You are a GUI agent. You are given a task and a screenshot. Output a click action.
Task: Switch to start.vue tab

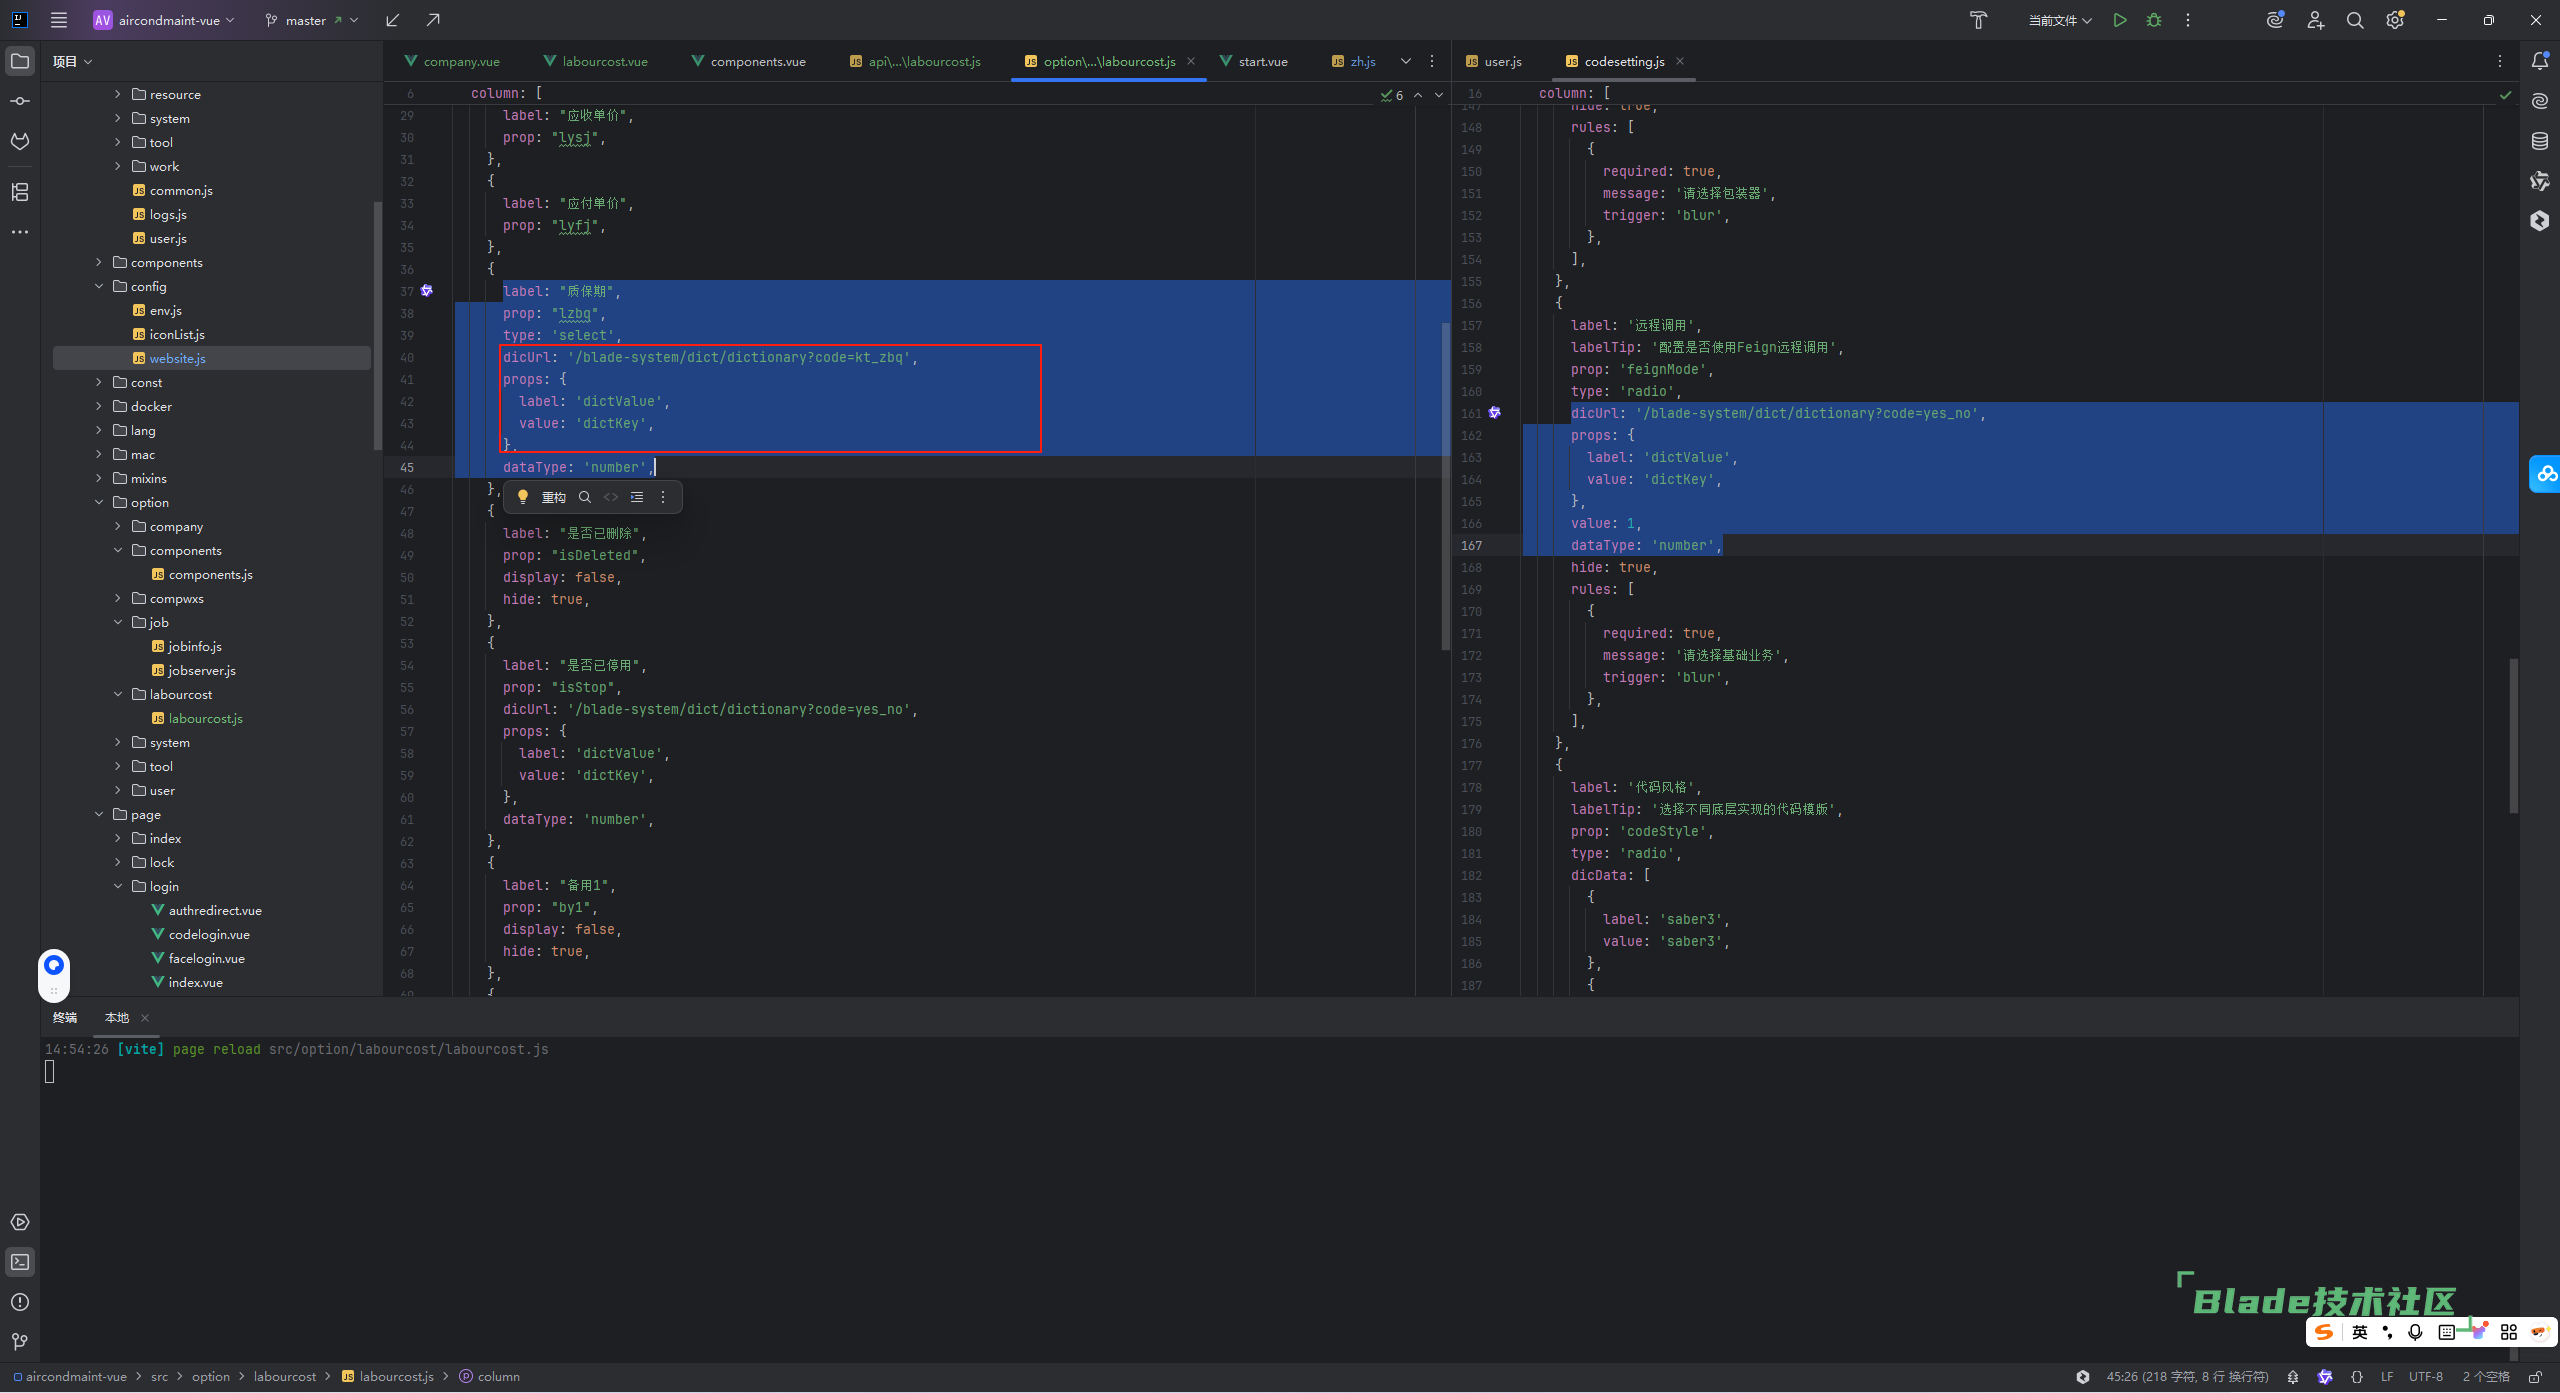click(x=1253, y=61)
